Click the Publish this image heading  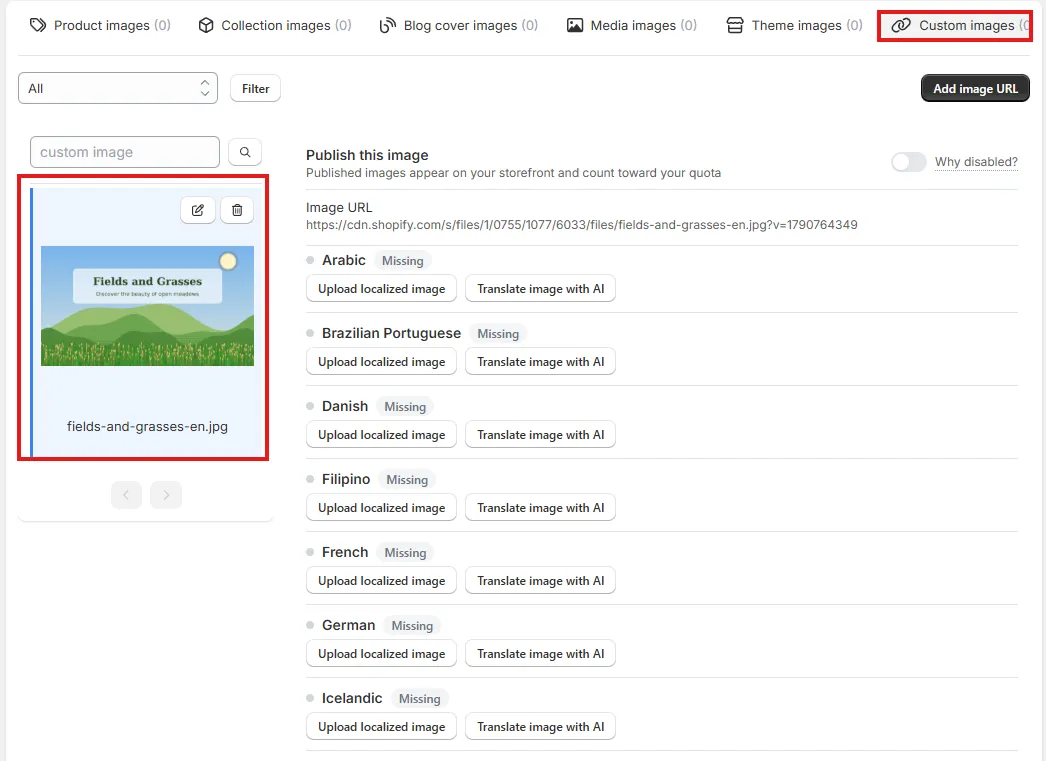(368, 155)
